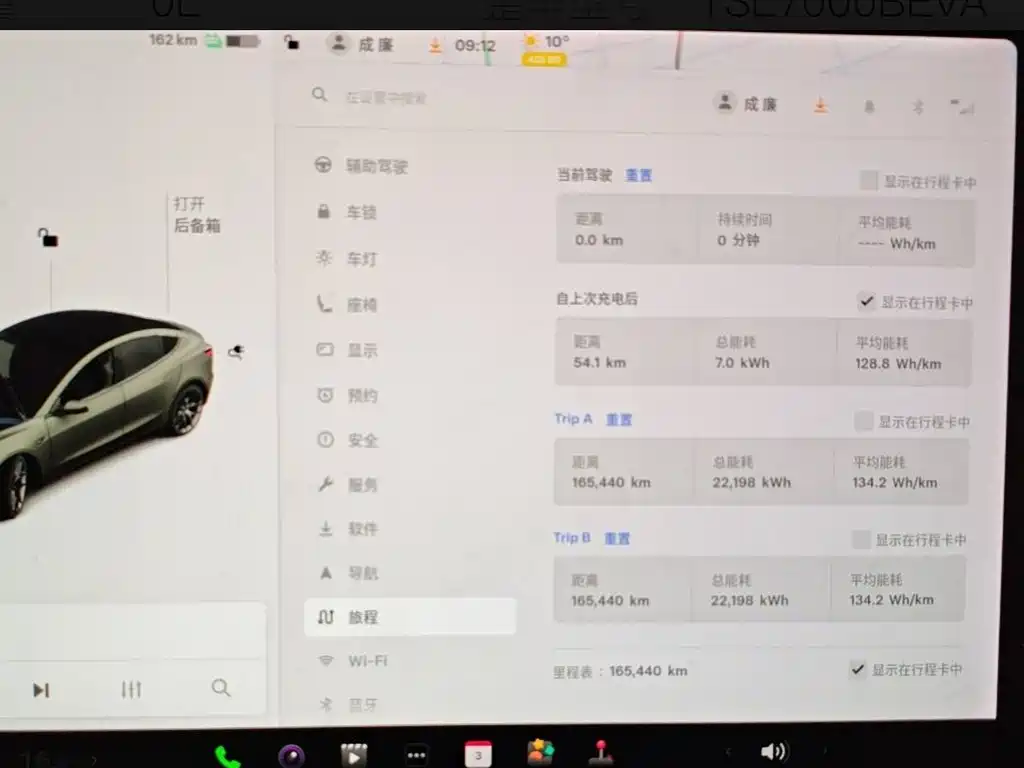Open the 服务 (Service) wrench settings
This screenshot has width=1024, height=768.
point(358,484)
